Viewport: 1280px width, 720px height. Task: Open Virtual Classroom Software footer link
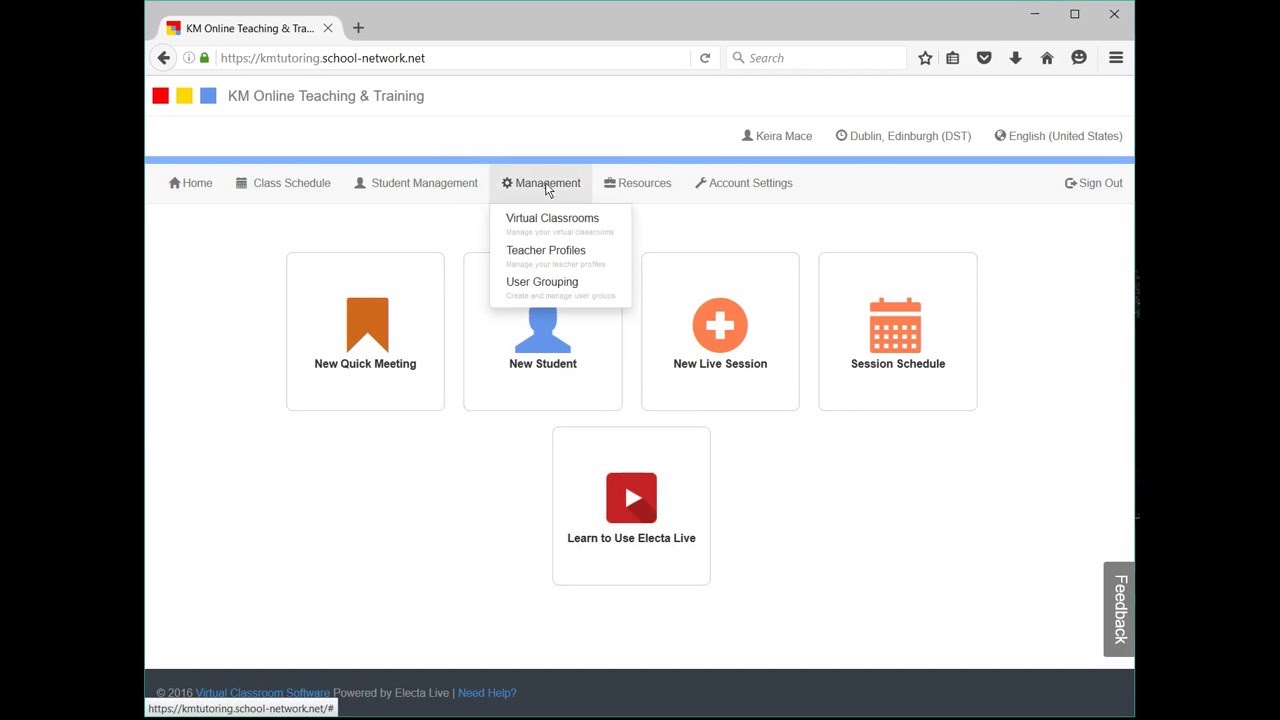tap(262, 692)
